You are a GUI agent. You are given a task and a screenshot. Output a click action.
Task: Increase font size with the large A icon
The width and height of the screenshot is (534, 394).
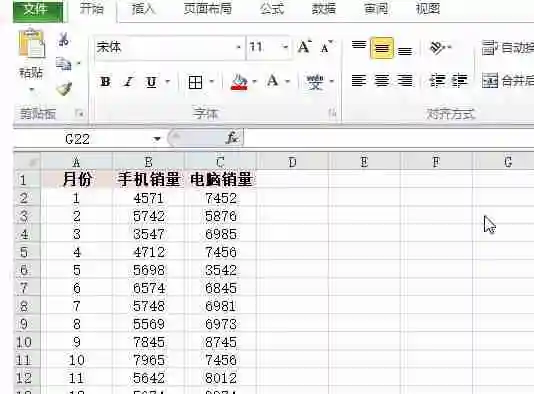click(304, 47)
